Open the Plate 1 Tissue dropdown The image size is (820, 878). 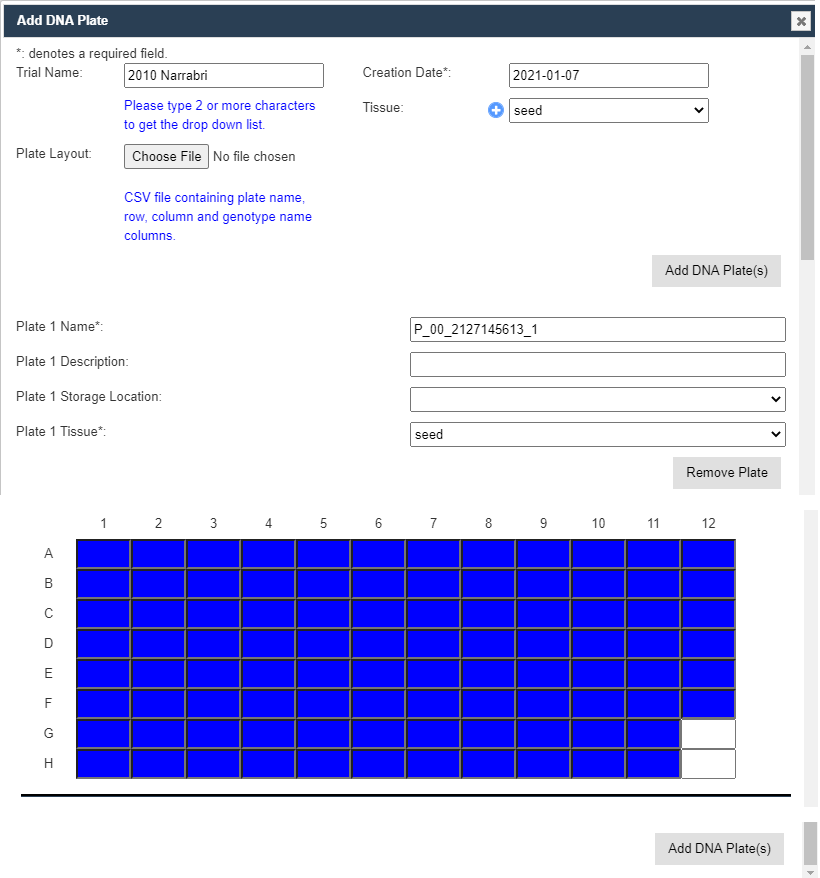point(597,434)
